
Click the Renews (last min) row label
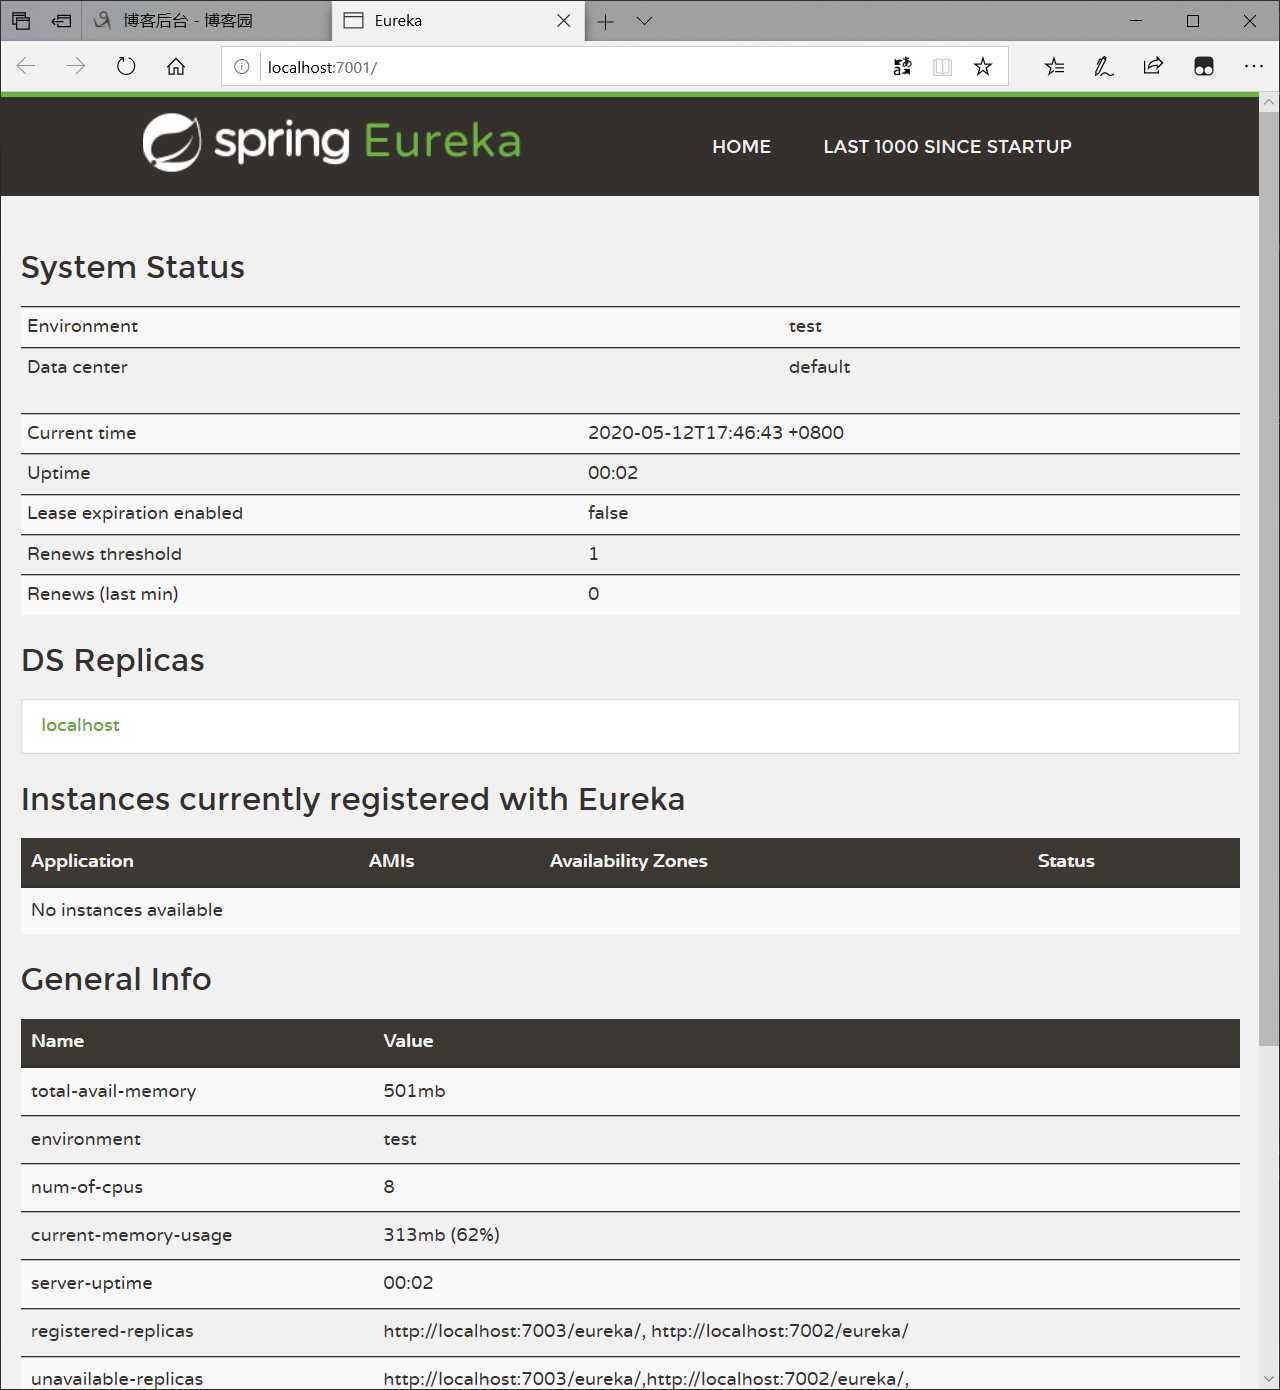click(102, 594)
